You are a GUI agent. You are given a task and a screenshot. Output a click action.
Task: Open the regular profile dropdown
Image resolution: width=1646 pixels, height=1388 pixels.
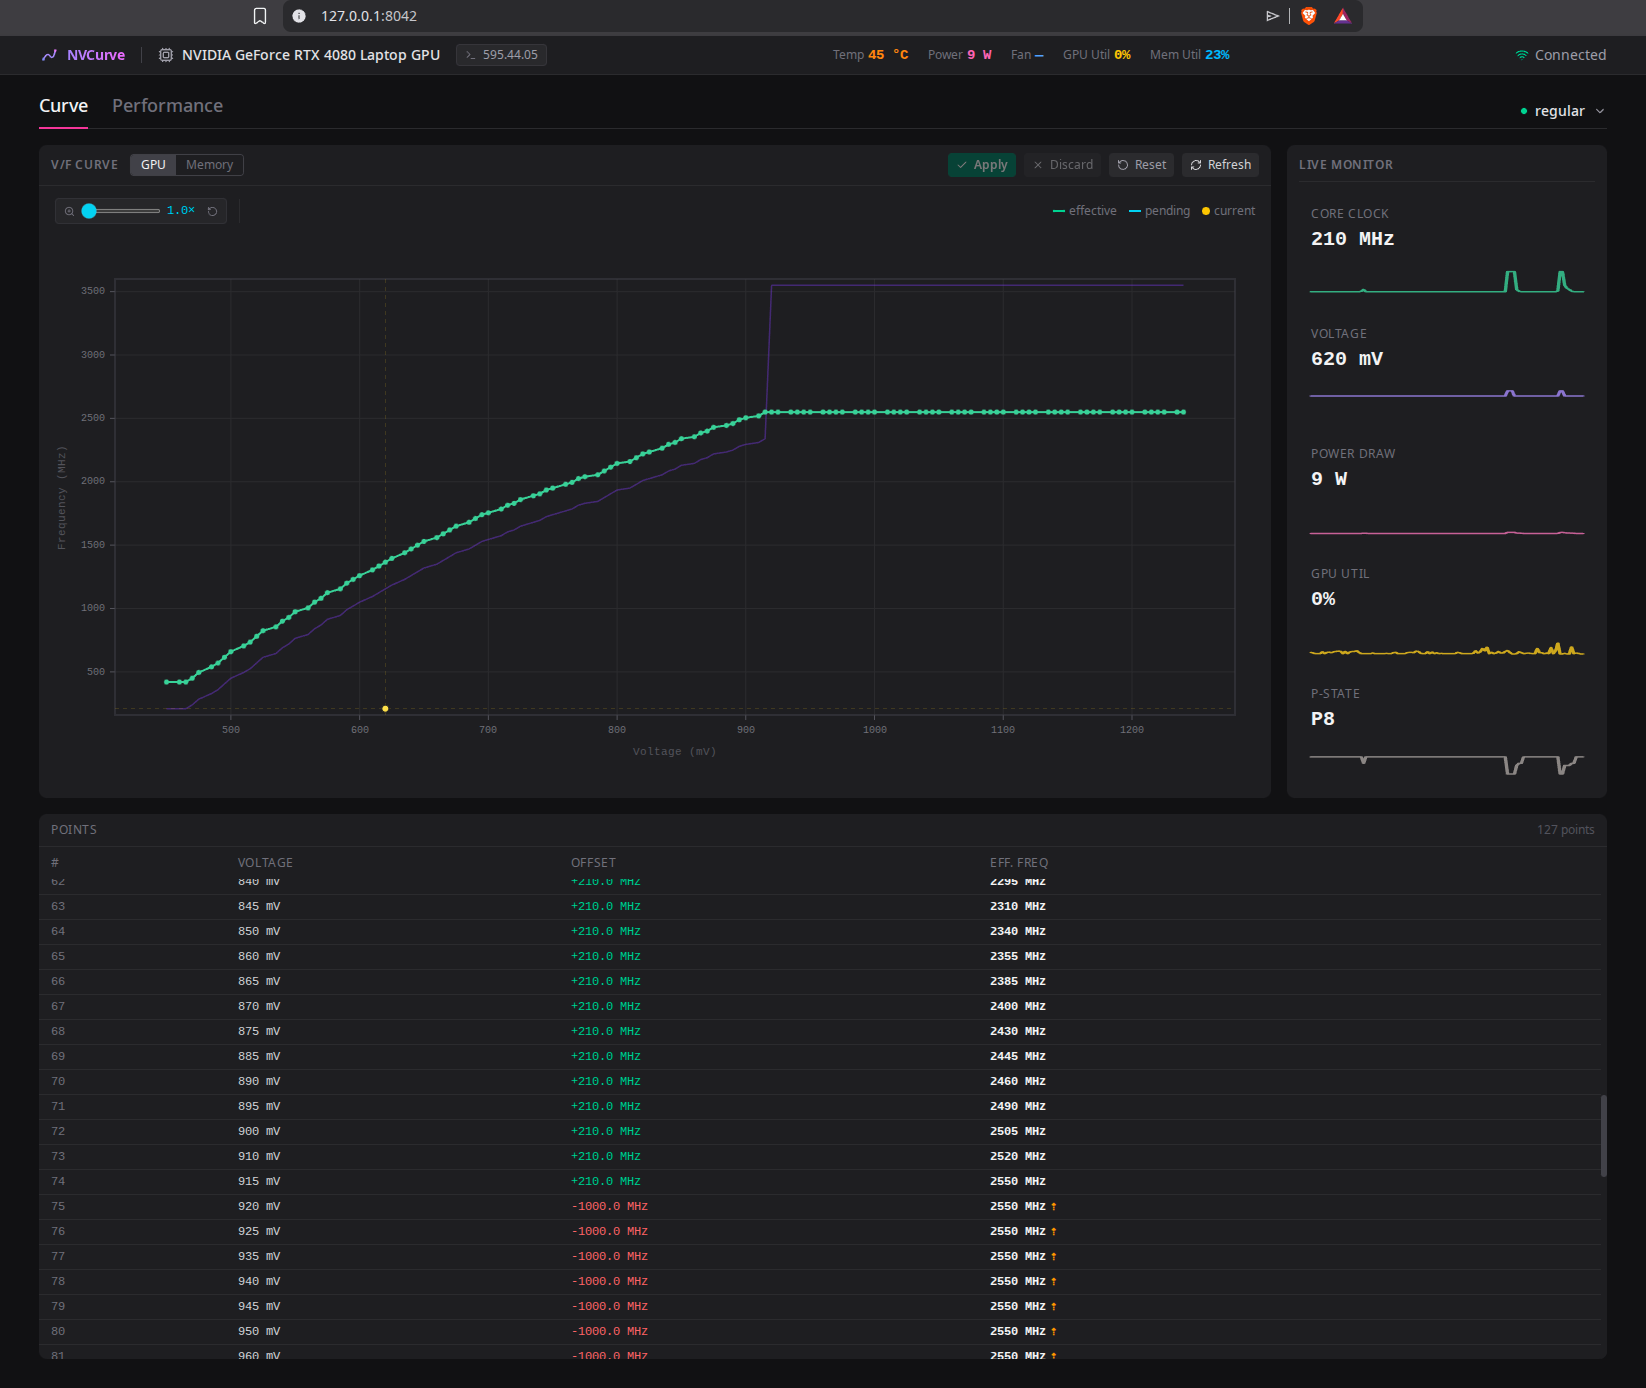tap(1562, 111)
